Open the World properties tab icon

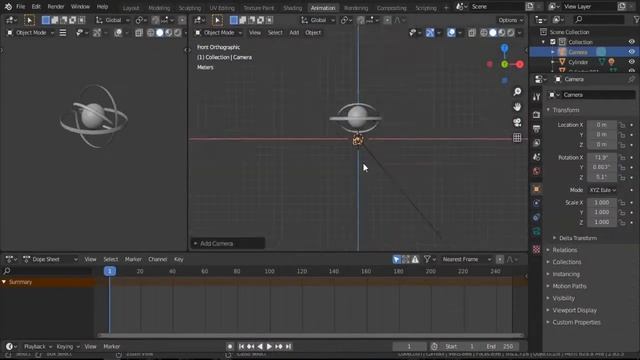point(536,171)
